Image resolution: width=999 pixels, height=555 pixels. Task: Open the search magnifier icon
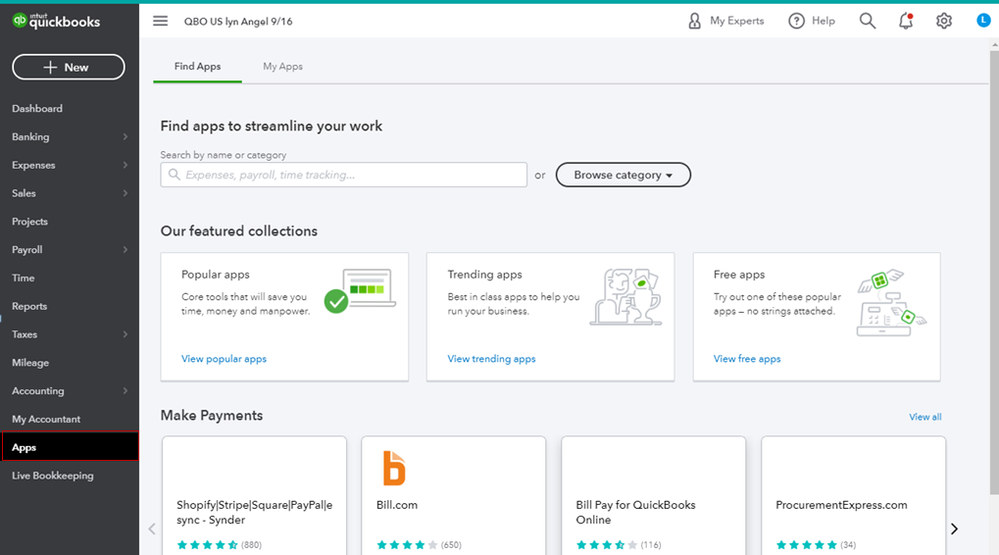click(x=867, y=21)
